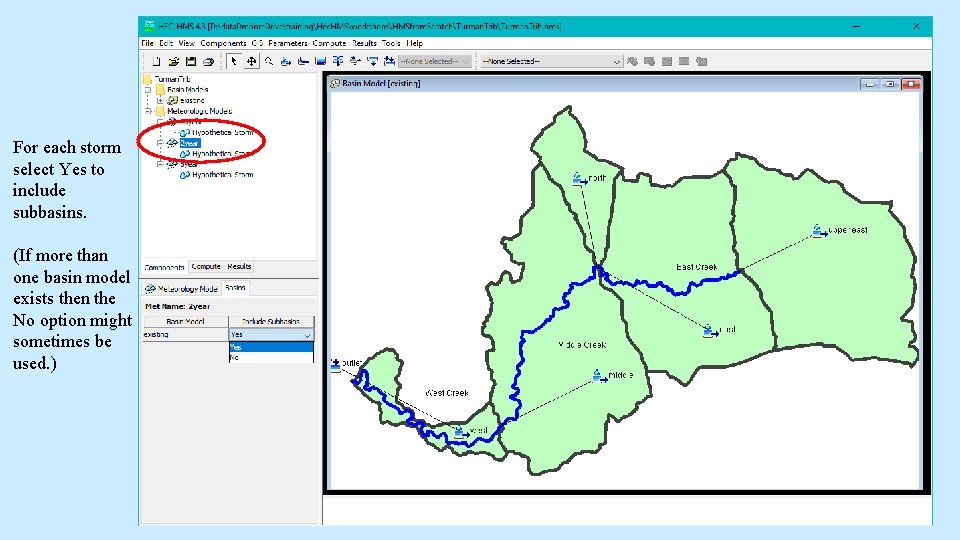Click the global summary table toolbar icon
Screen dimensions: 960x540
coord(650,61)
